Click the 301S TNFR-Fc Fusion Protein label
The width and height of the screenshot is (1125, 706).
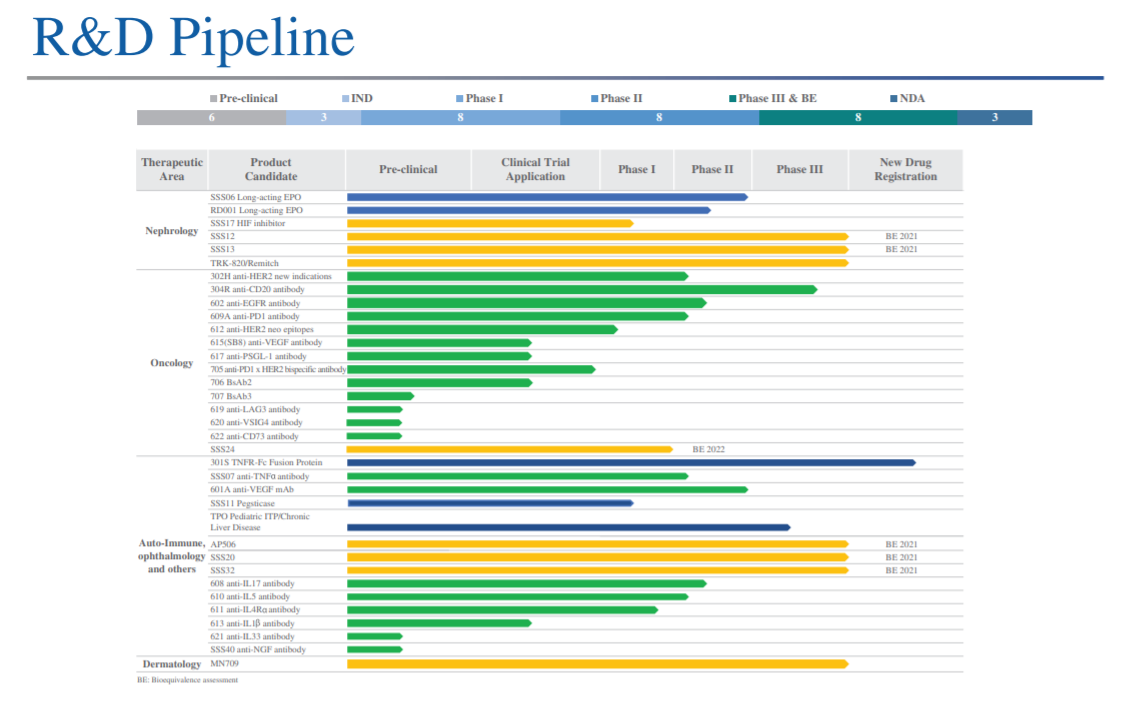tap(266, 463)
